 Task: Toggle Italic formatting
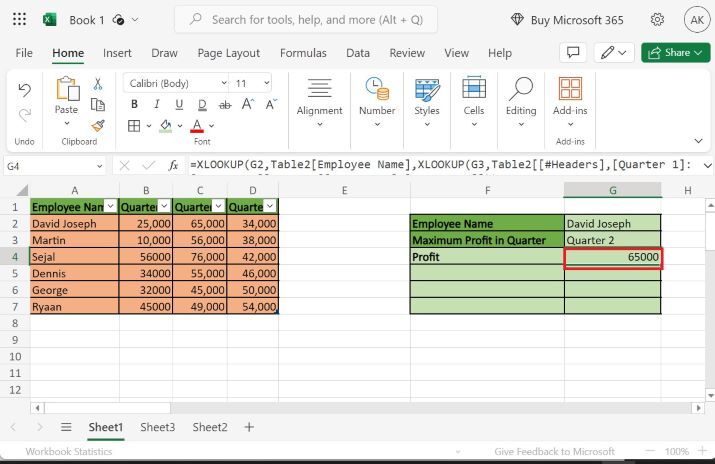click(x=156, y=104)
